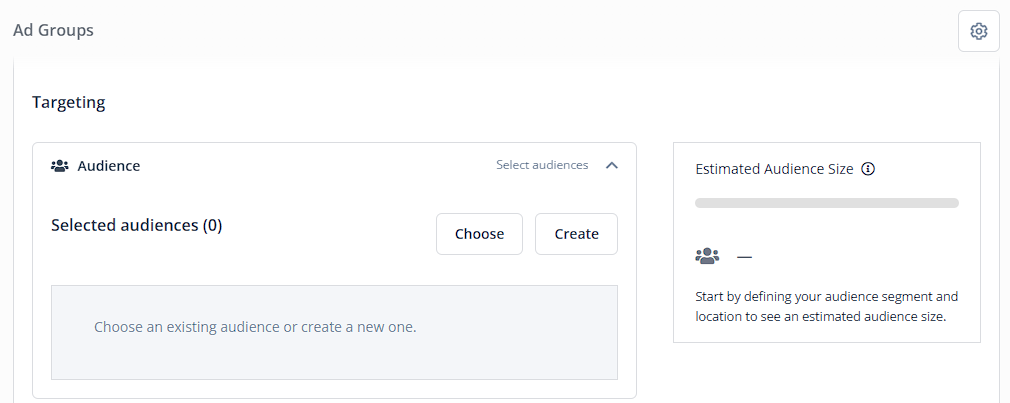Click the dash audience size value

pyautogui.click(x=745, y=257)
